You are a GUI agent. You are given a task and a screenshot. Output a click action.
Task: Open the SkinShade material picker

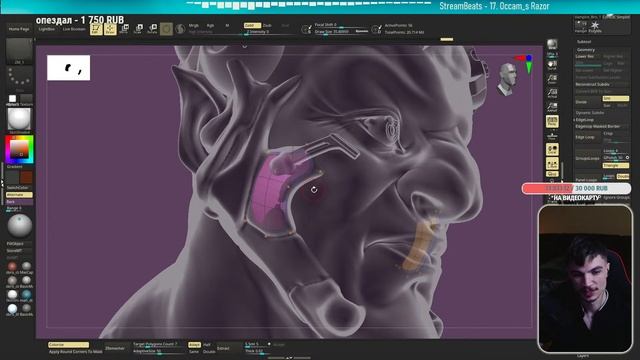click(x=19, y=119)
